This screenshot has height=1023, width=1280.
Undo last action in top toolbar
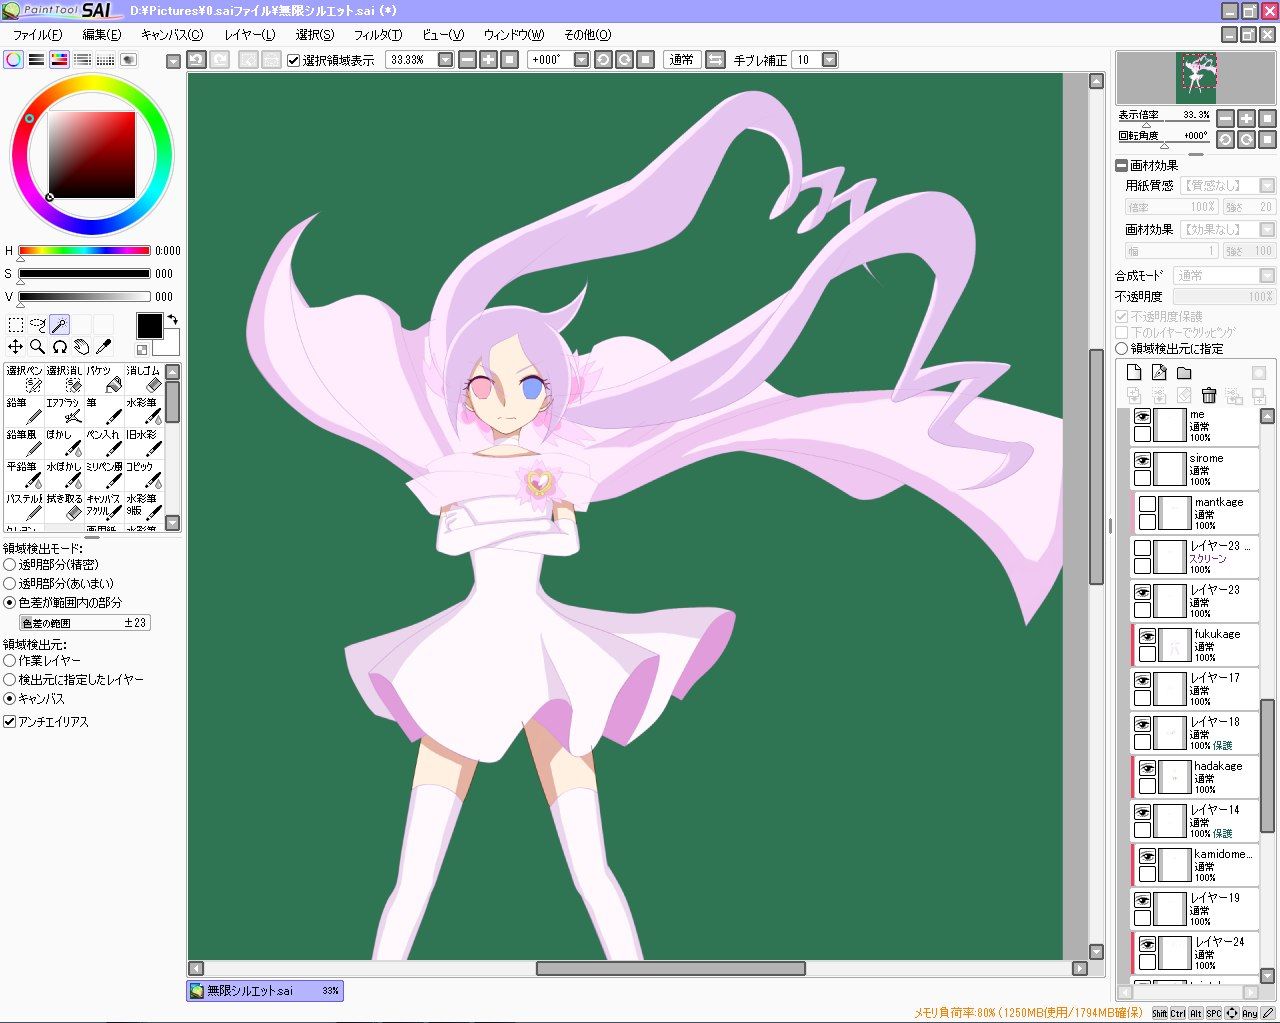tap(197, 60)
